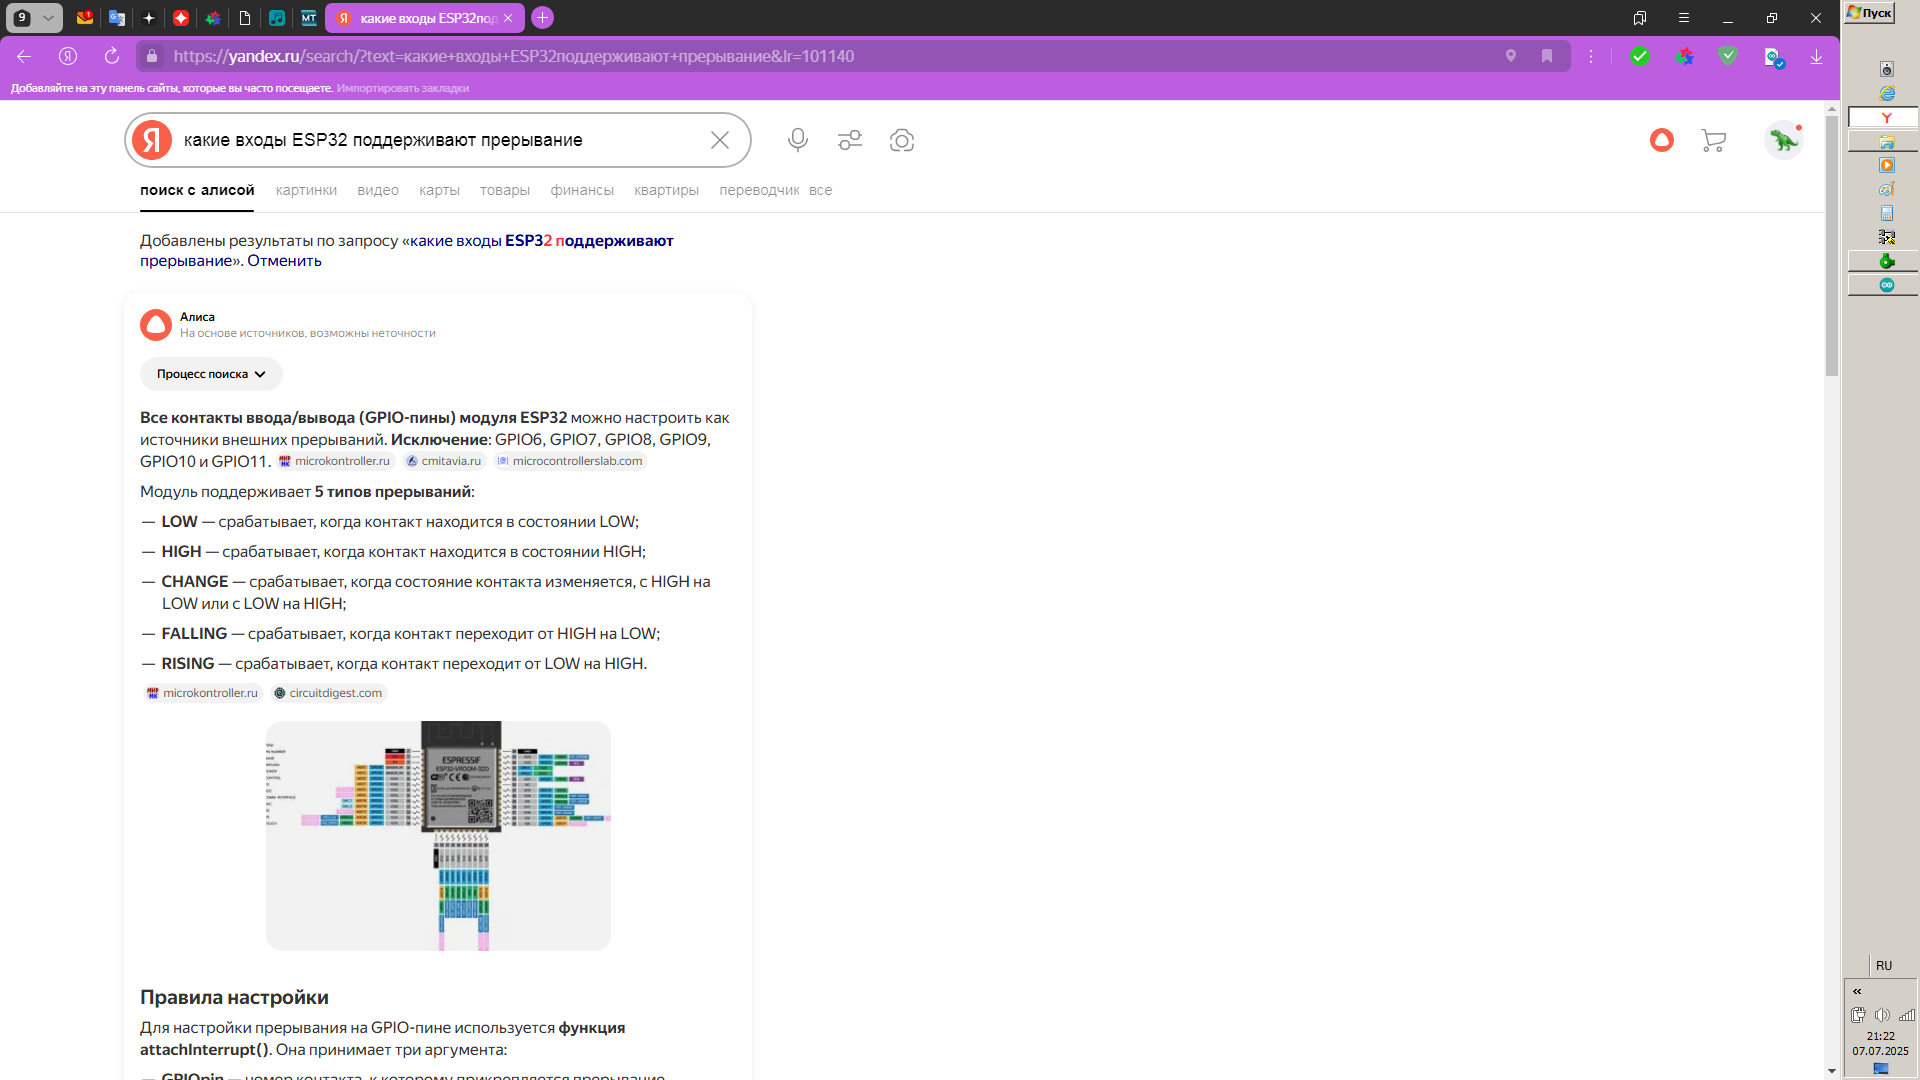The image size is (1920, 1080).
Task: Click the green checkmark extension icon
Action: (1640, 56)
